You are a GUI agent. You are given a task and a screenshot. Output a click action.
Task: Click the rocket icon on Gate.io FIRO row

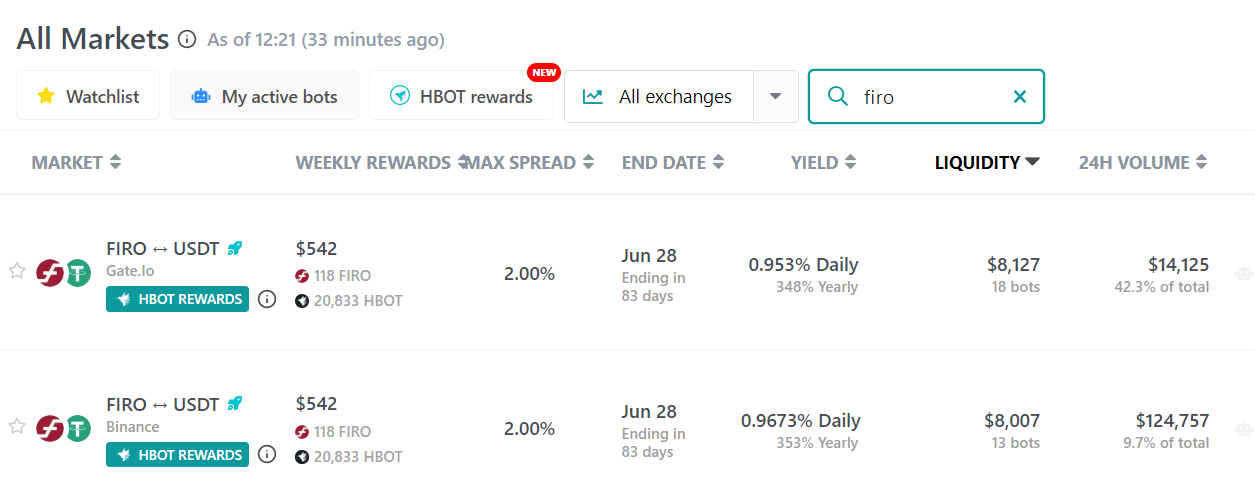click(x=235, y=248)
